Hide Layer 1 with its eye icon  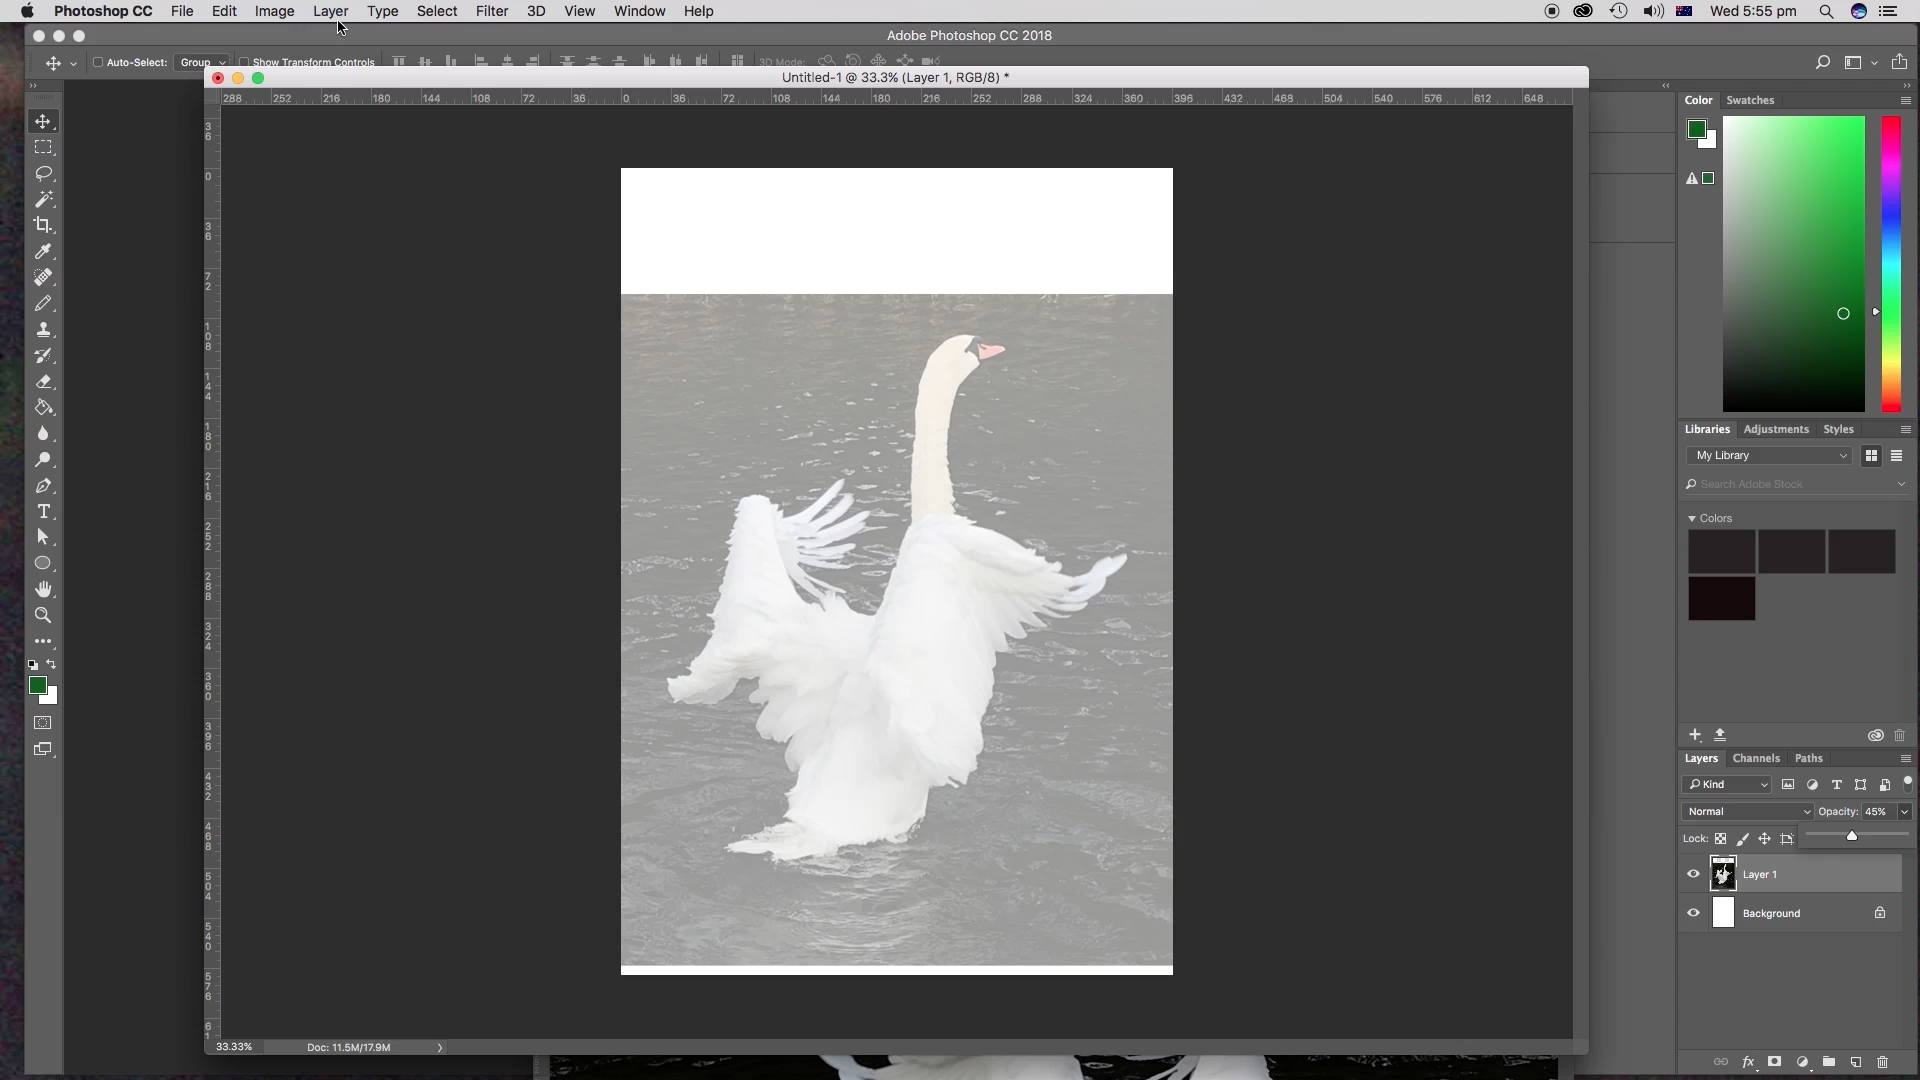coord(1693,874)
